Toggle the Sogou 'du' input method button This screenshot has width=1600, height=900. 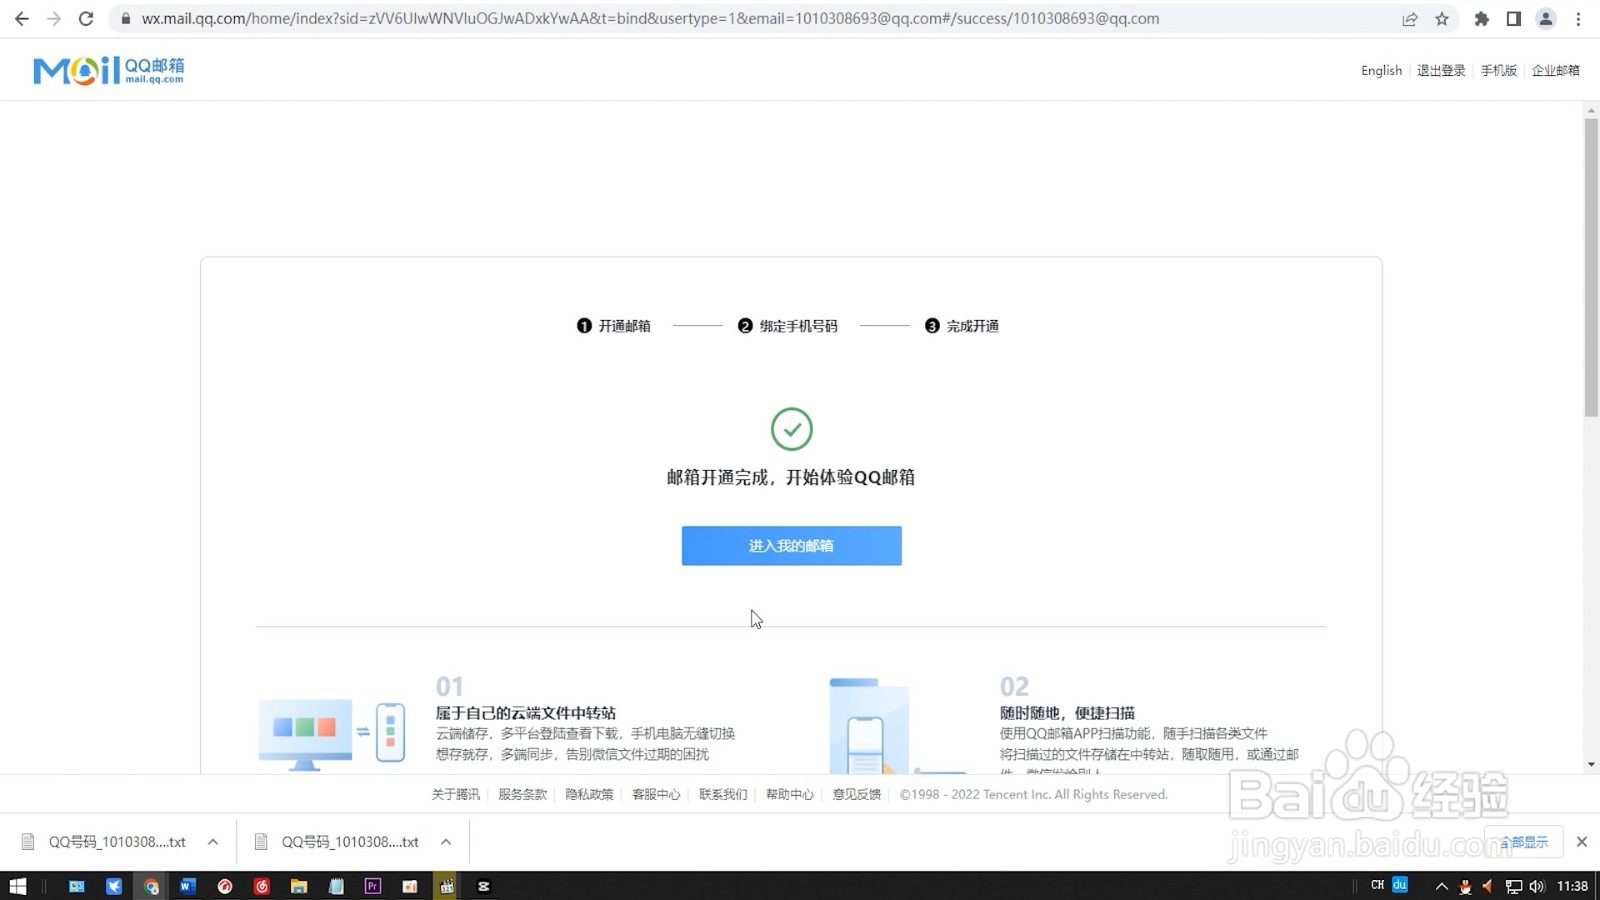pyautogui.click(x=1399, y=885)
